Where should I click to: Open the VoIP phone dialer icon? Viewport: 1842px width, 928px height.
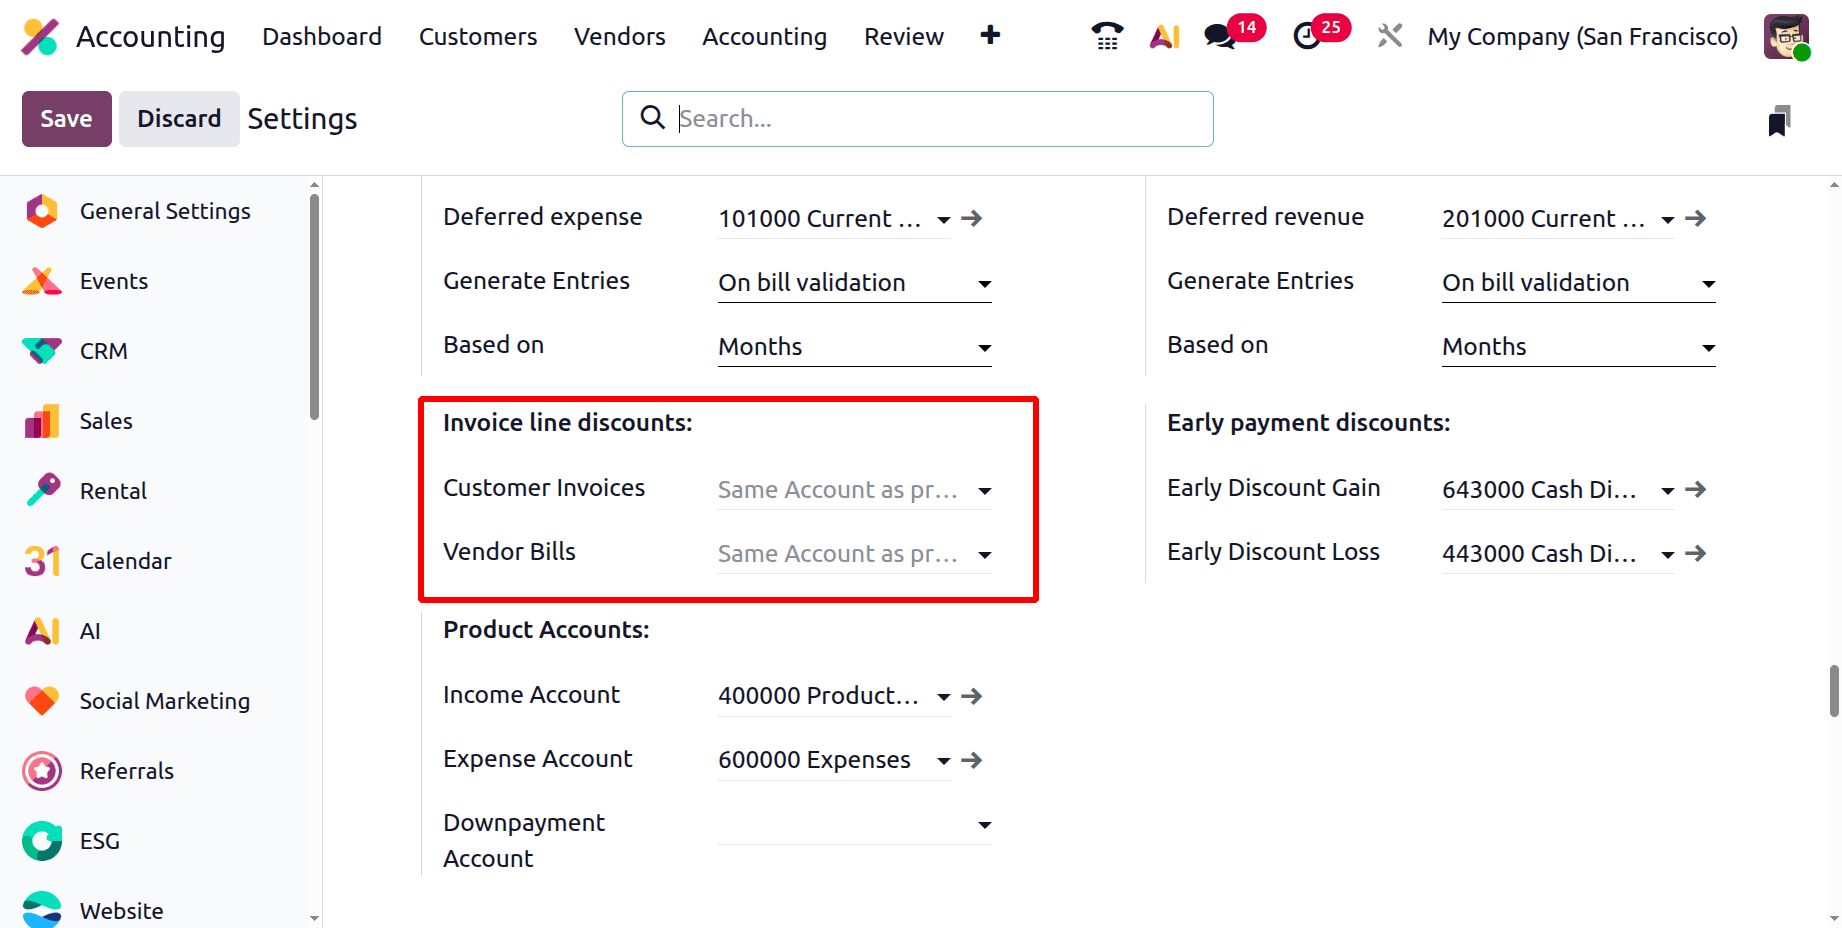pos(1106,36)
